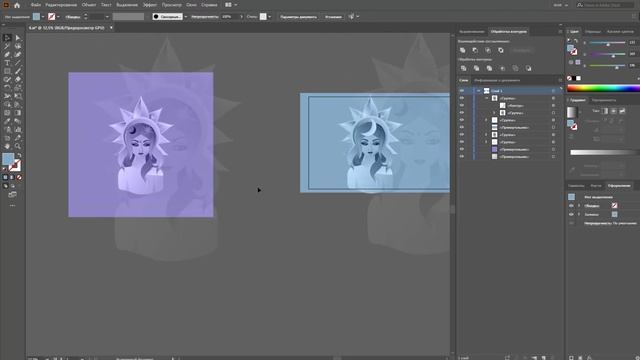Click the Unite shape mode icon
This screenshot has height=360, width=640.
click(462, 50)
